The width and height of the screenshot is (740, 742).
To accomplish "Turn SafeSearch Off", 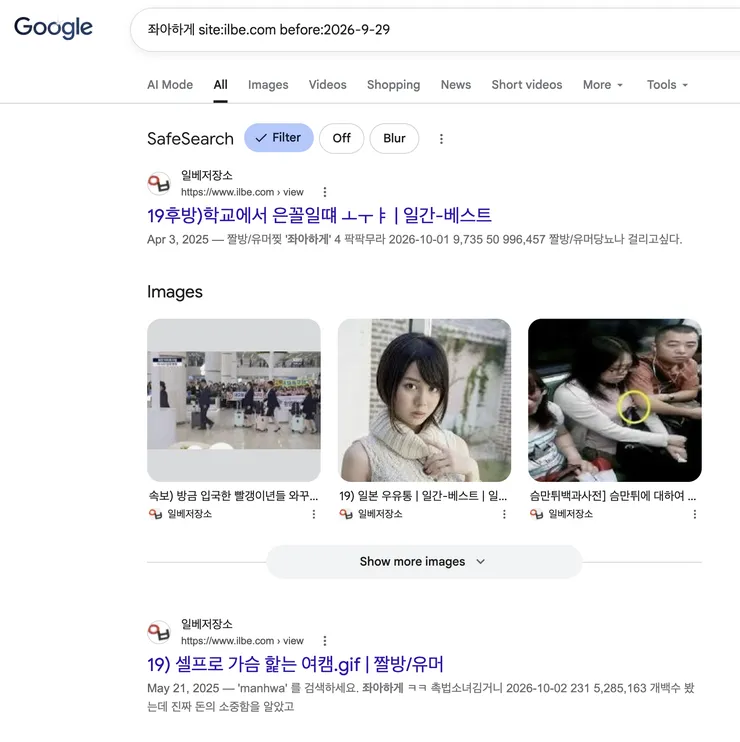I will click(341, 138).
